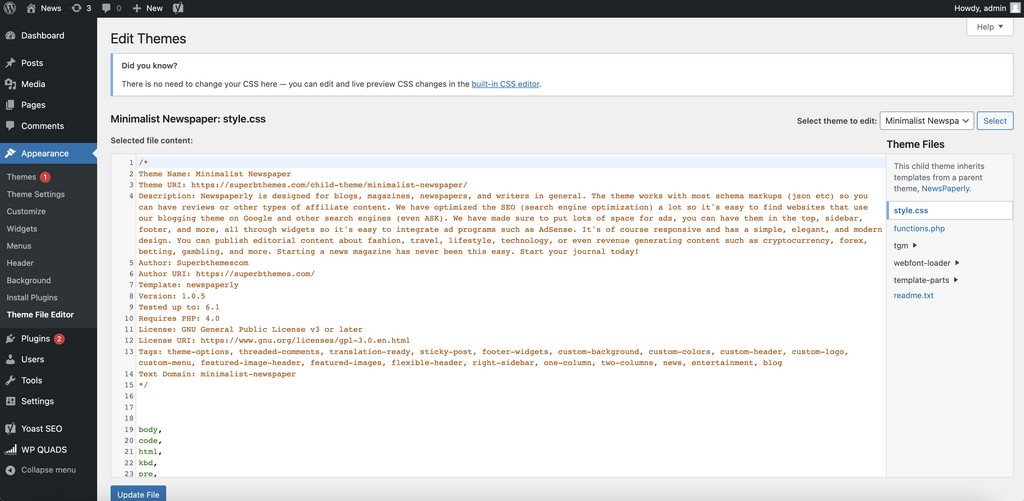
Task: Open readme.txt in Theme Files
Action: tap(914, 295)
